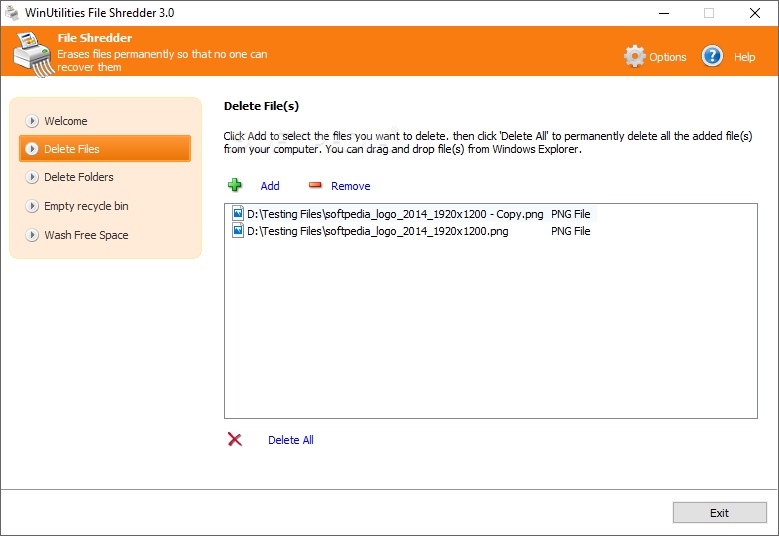
Task: Click the arrow icon beside Delete Files
Action: point(32,149)
